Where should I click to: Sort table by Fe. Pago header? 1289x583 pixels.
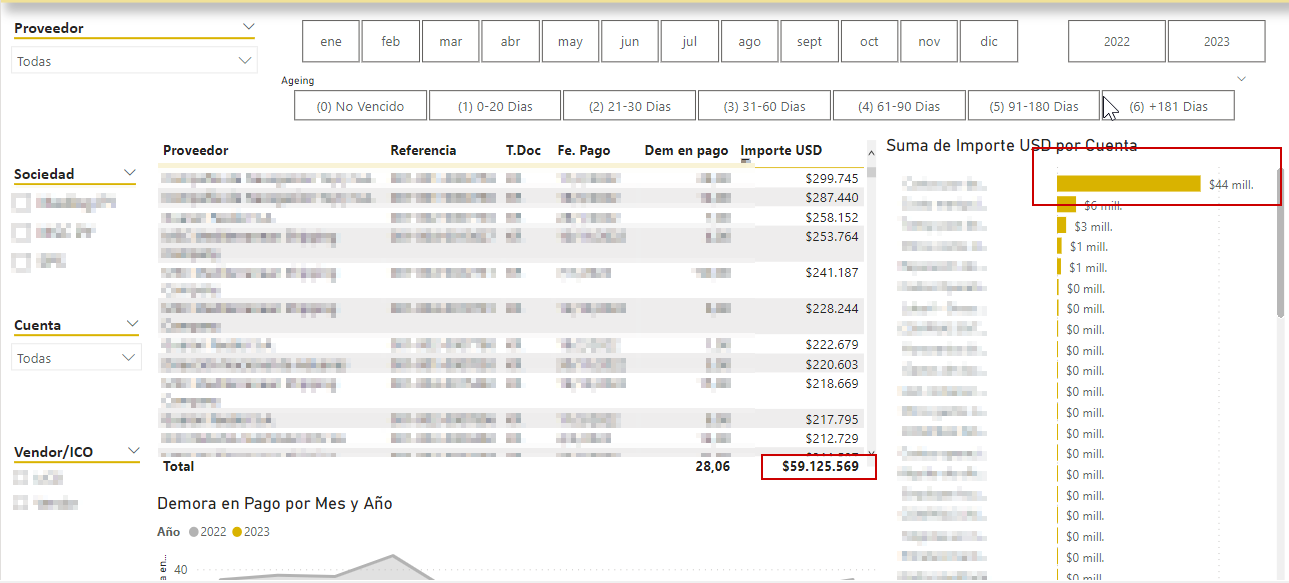pyautogui.click(x=584, y=150)
